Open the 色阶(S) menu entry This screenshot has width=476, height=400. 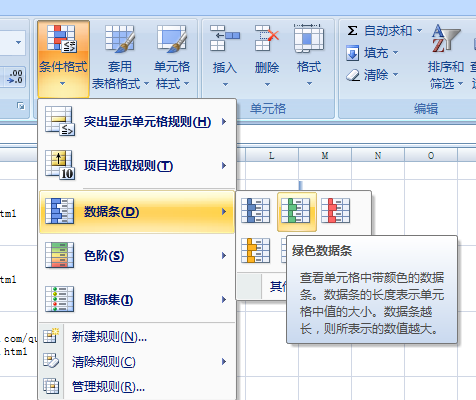(137, 256)
